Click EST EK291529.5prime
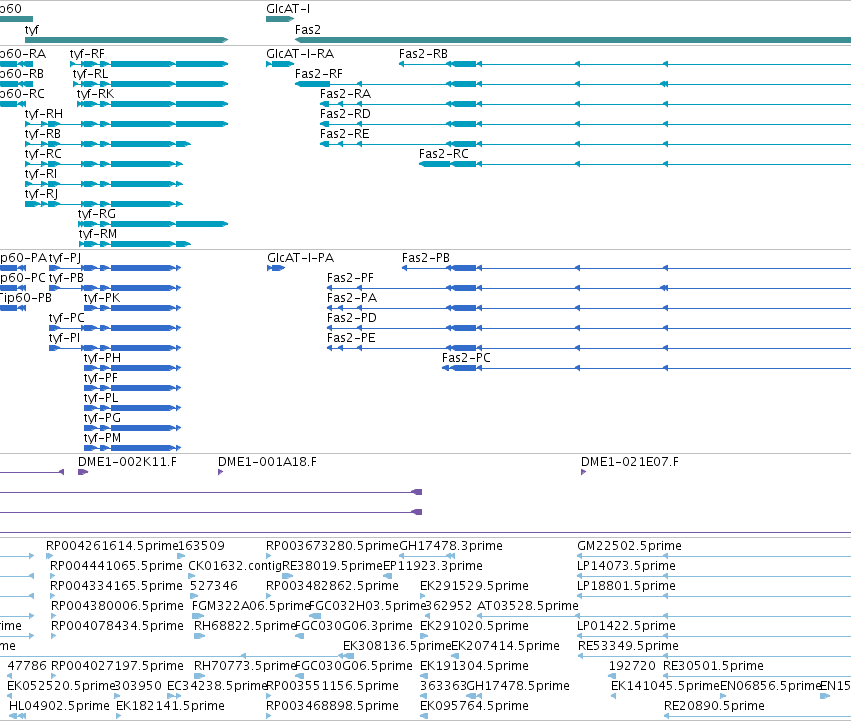The image size is (851, 721). coord(423,596)
